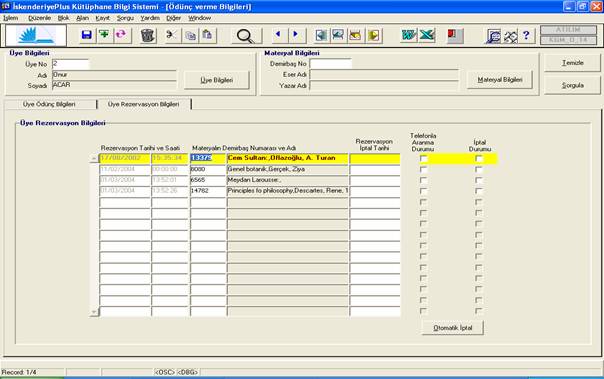Check Telefonla Arama box for Principles to philosophy row

tap(423, 191)
